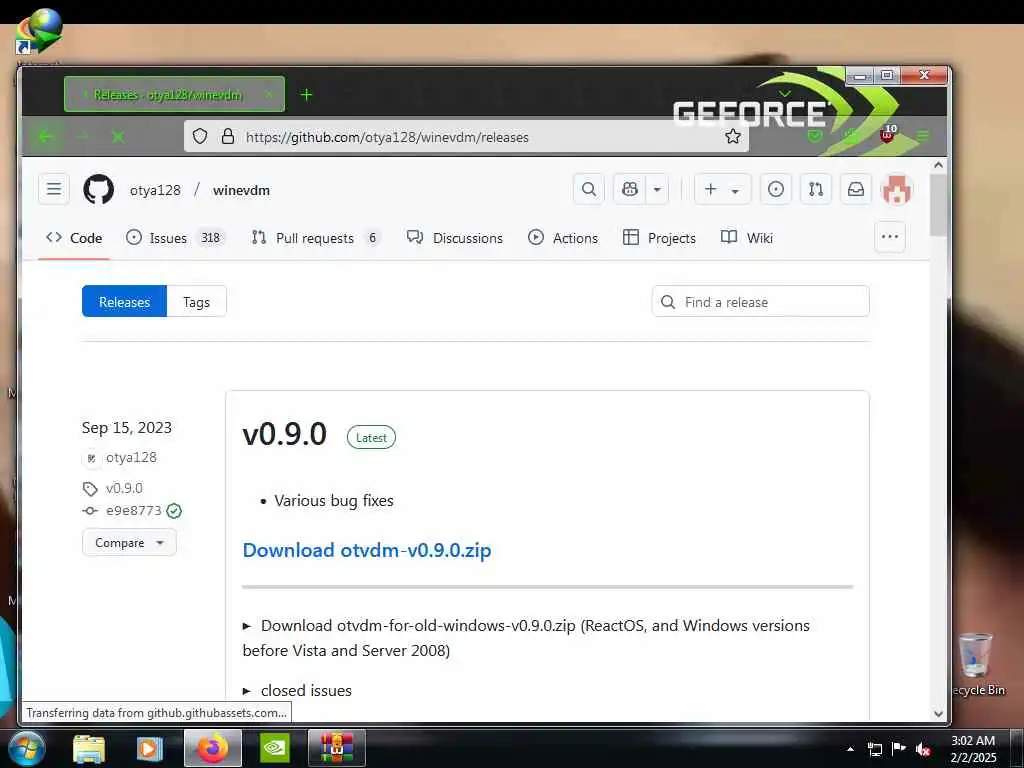Click the tracking protection shield icon
1024x768 pixels.
200,136
